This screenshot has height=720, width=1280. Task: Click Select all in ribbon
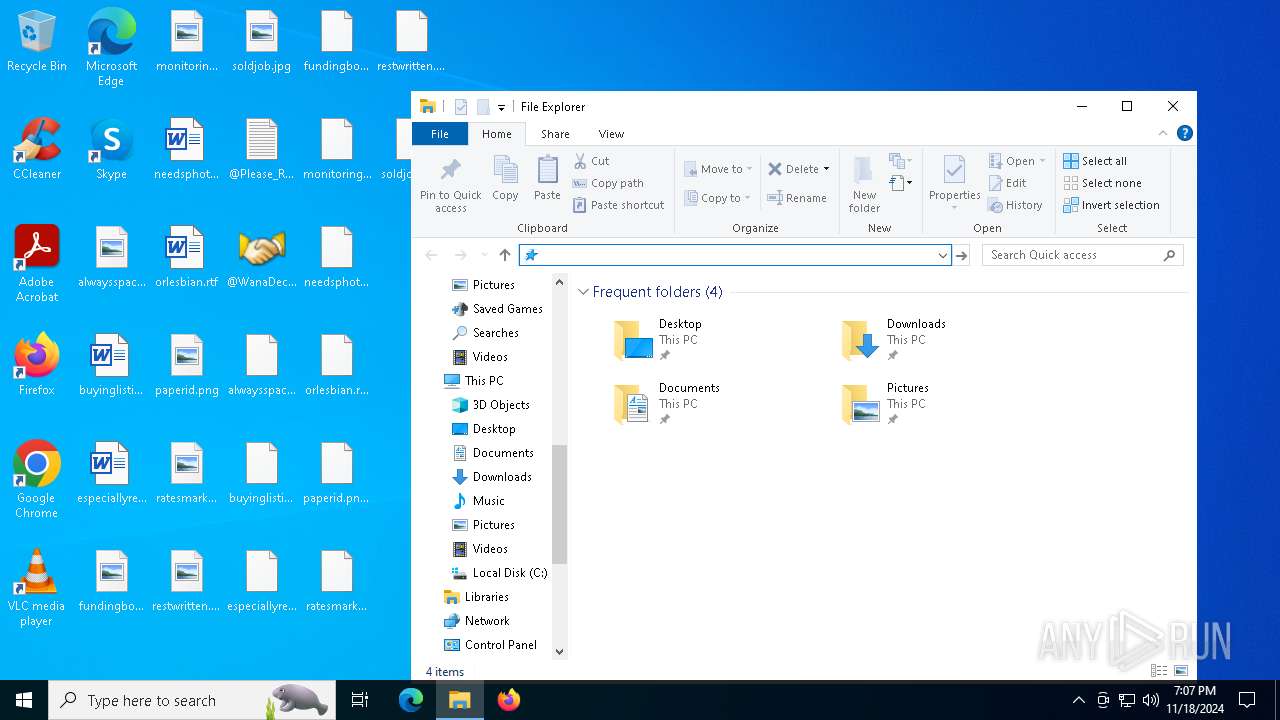pos(1095,161)
